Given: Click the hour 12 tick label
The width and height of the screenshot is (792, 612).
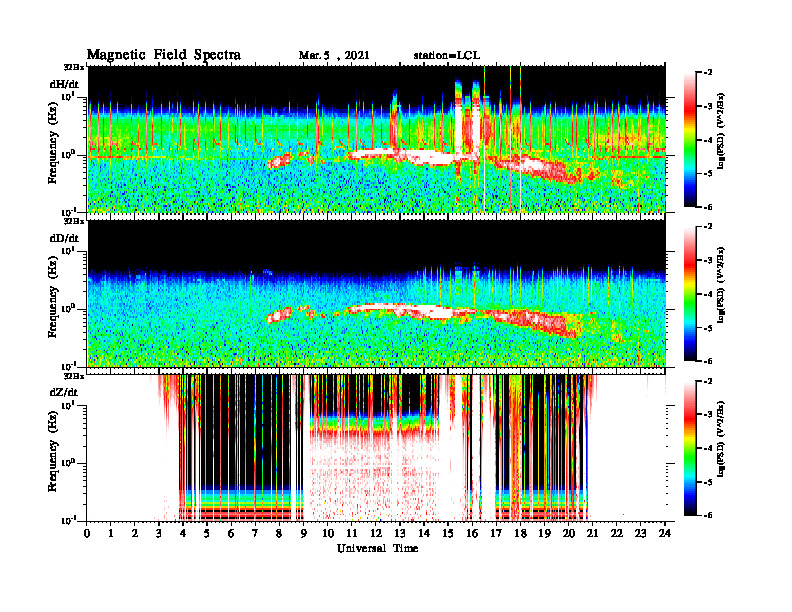Looking at the screenshot, I should point(376,533).
